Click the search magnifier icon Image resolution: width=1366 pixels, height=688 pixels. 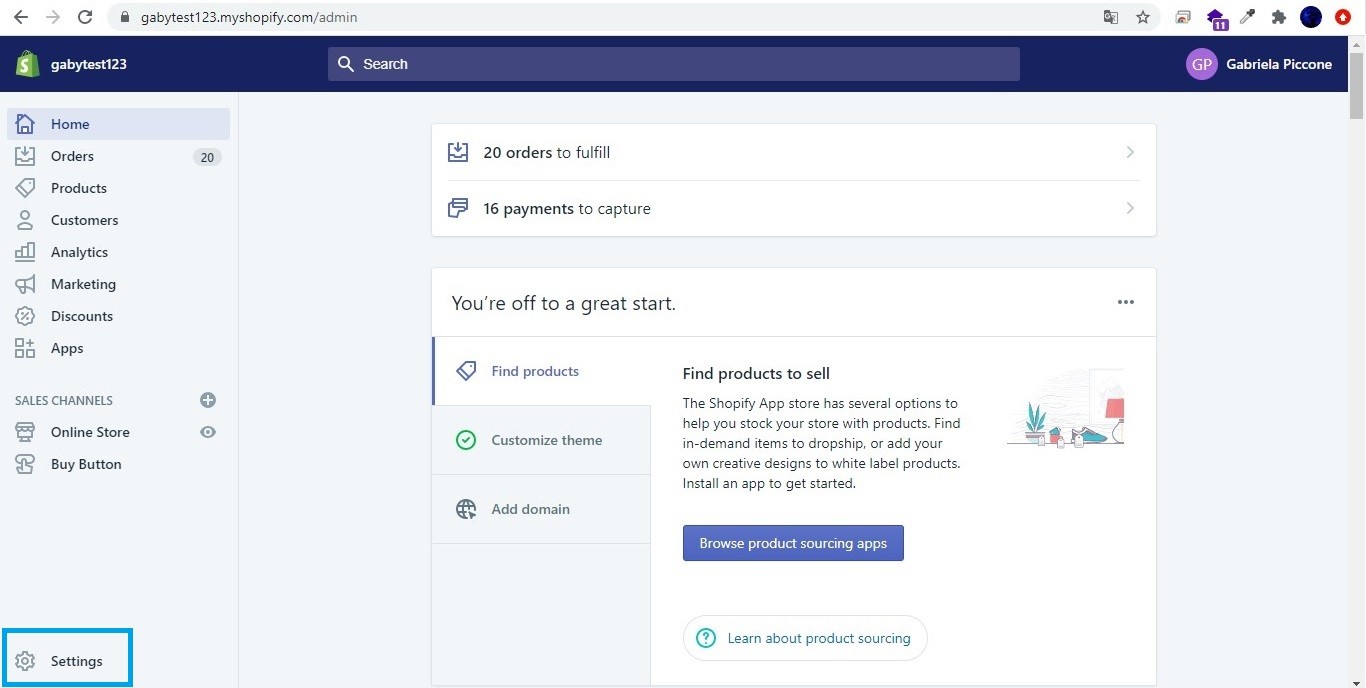346,64
